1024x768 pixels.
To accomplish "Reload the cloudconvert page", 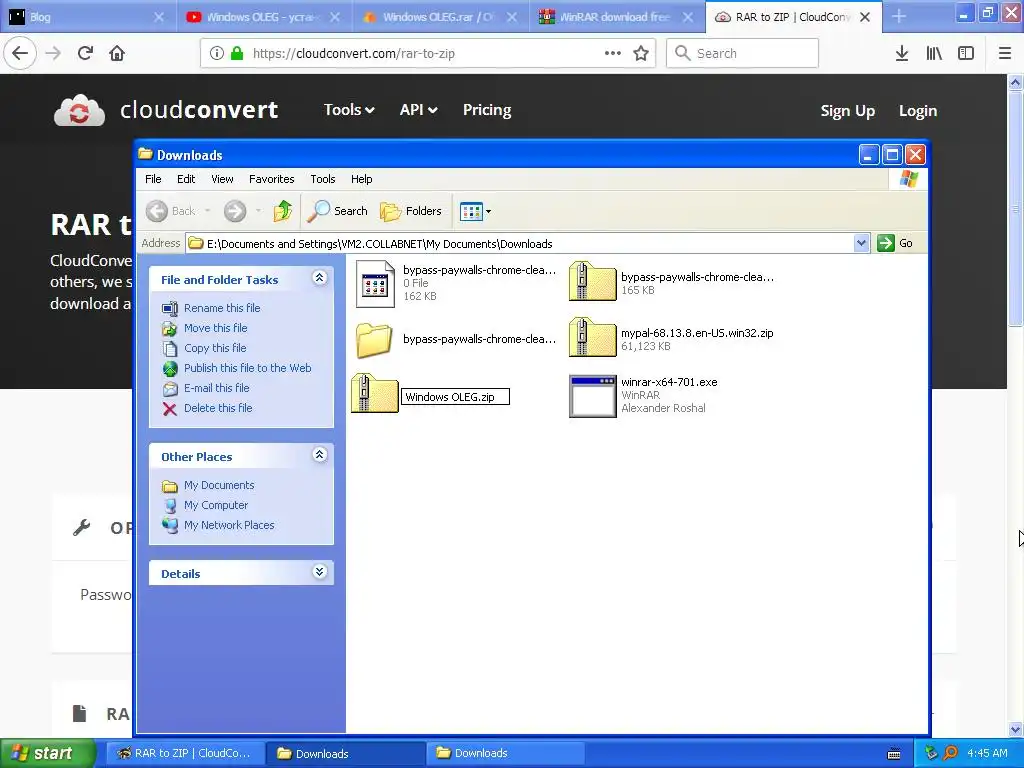I will 85,54.
